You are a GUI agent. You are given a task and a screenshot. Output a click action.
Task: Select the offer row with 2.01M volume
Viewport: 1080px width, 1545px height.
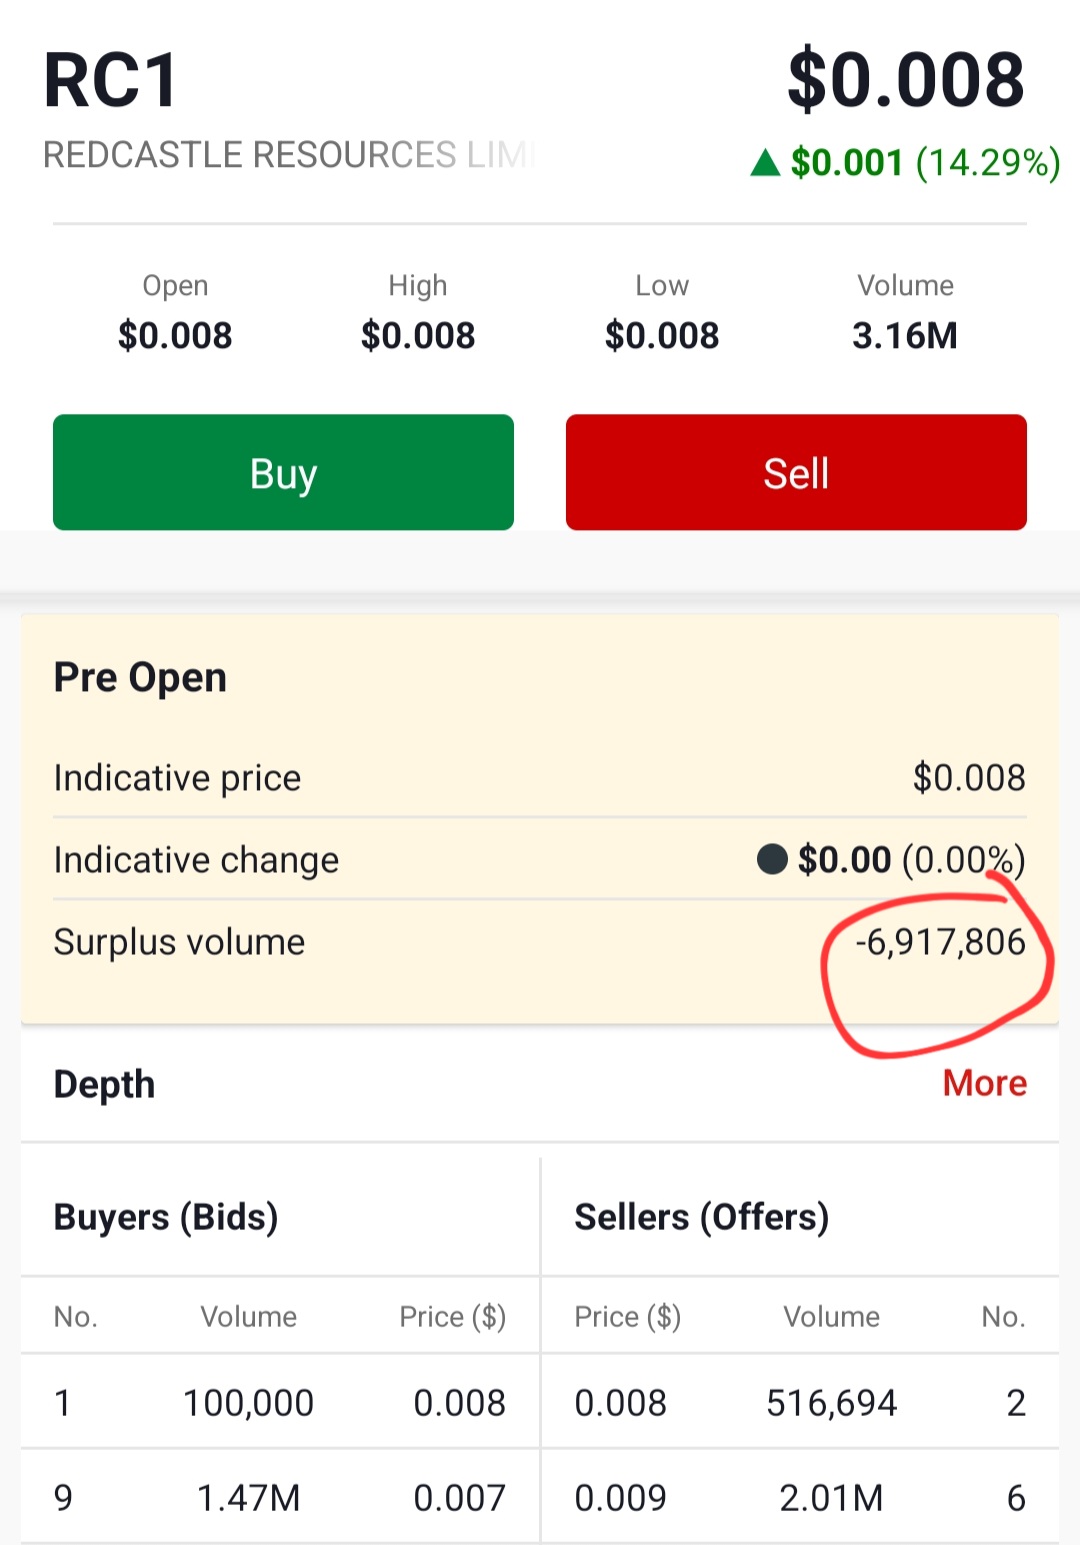click(800, 1497)
